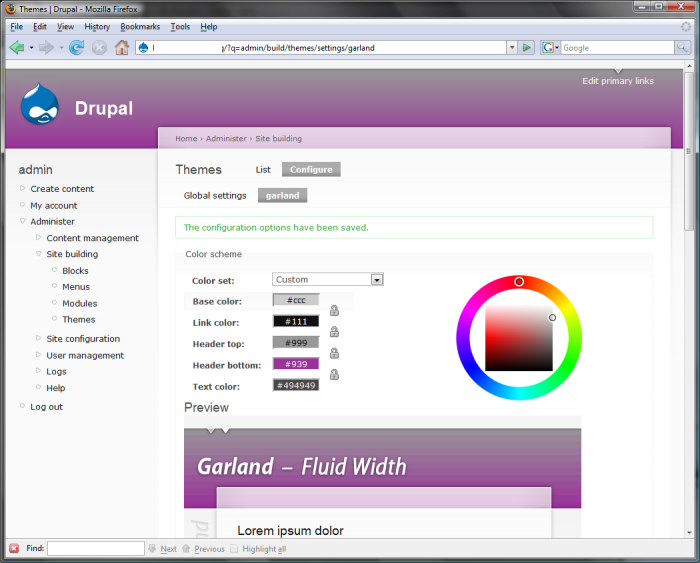700x563 pixels.
Task: Click the Google search box
Action: click(617, 47)
